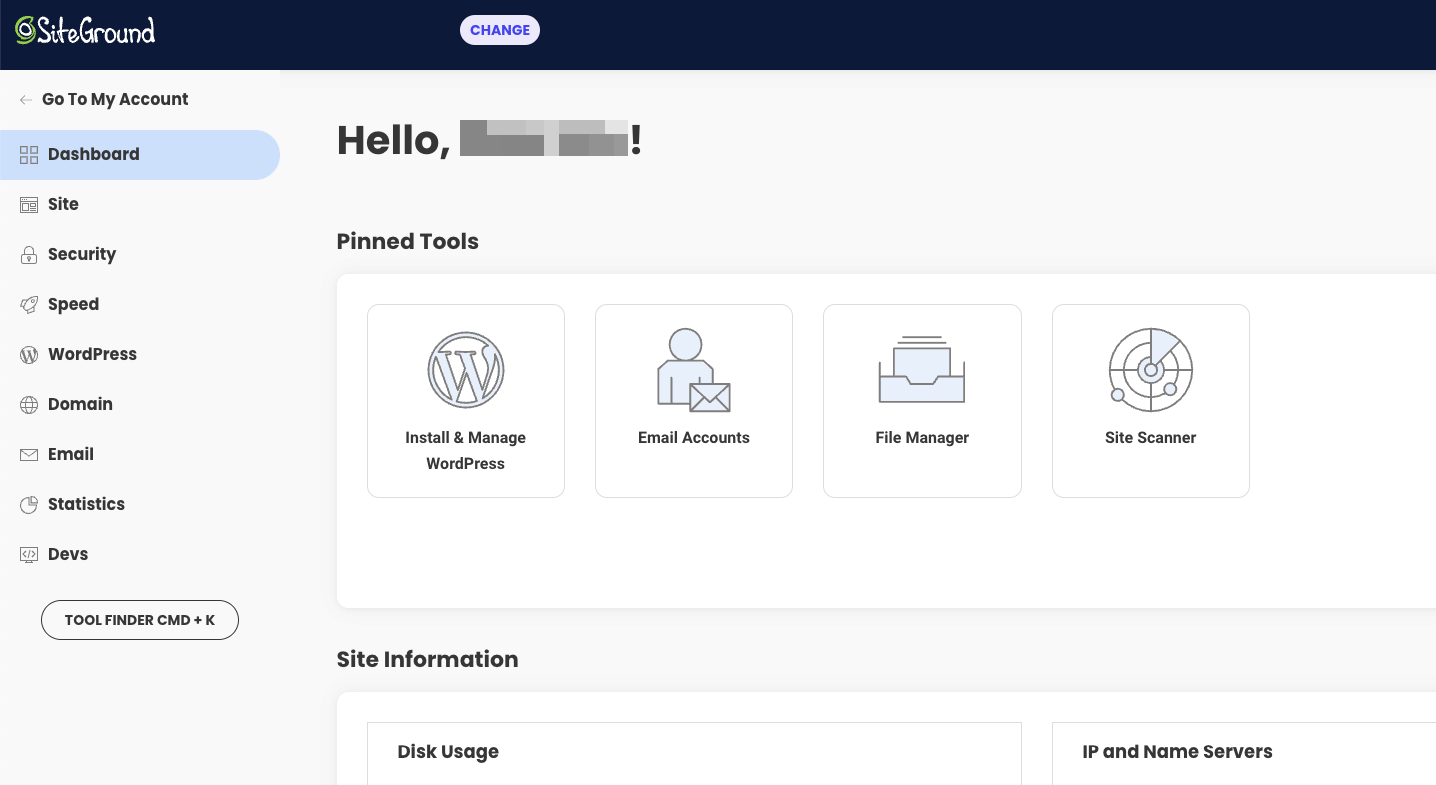
Task: Navigate to the Statistics section
Action: pyautogui.click(x=86, y=505)
